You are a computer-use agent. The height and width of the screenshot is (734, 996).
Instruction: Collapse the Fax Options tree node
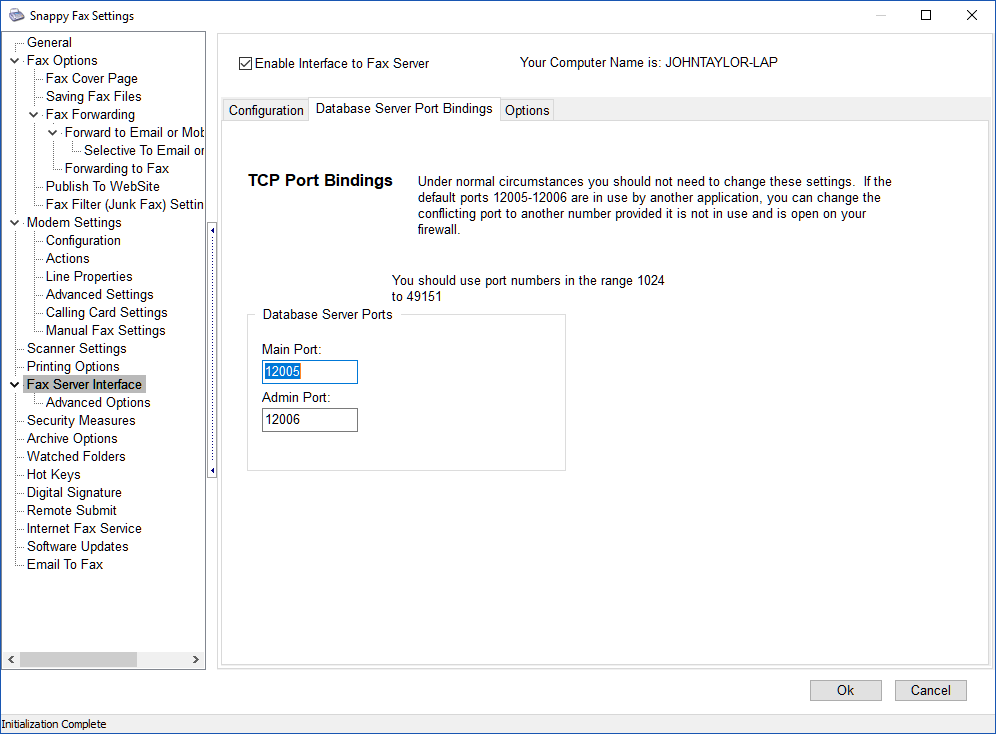click(14, 61)
